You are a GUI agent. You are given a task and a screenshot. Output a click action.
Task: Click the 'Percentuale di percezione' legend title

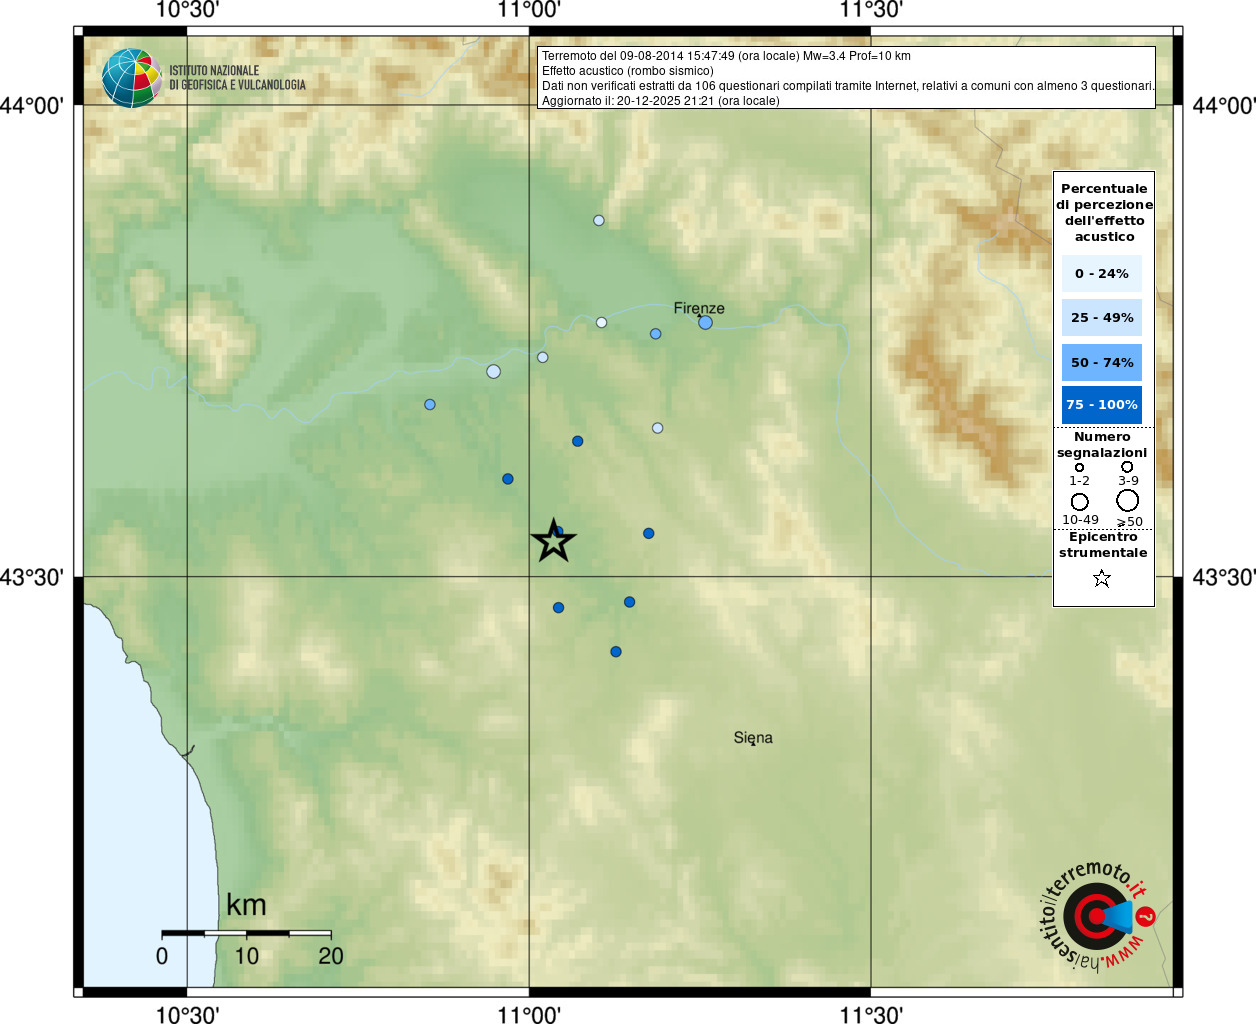1104,212
